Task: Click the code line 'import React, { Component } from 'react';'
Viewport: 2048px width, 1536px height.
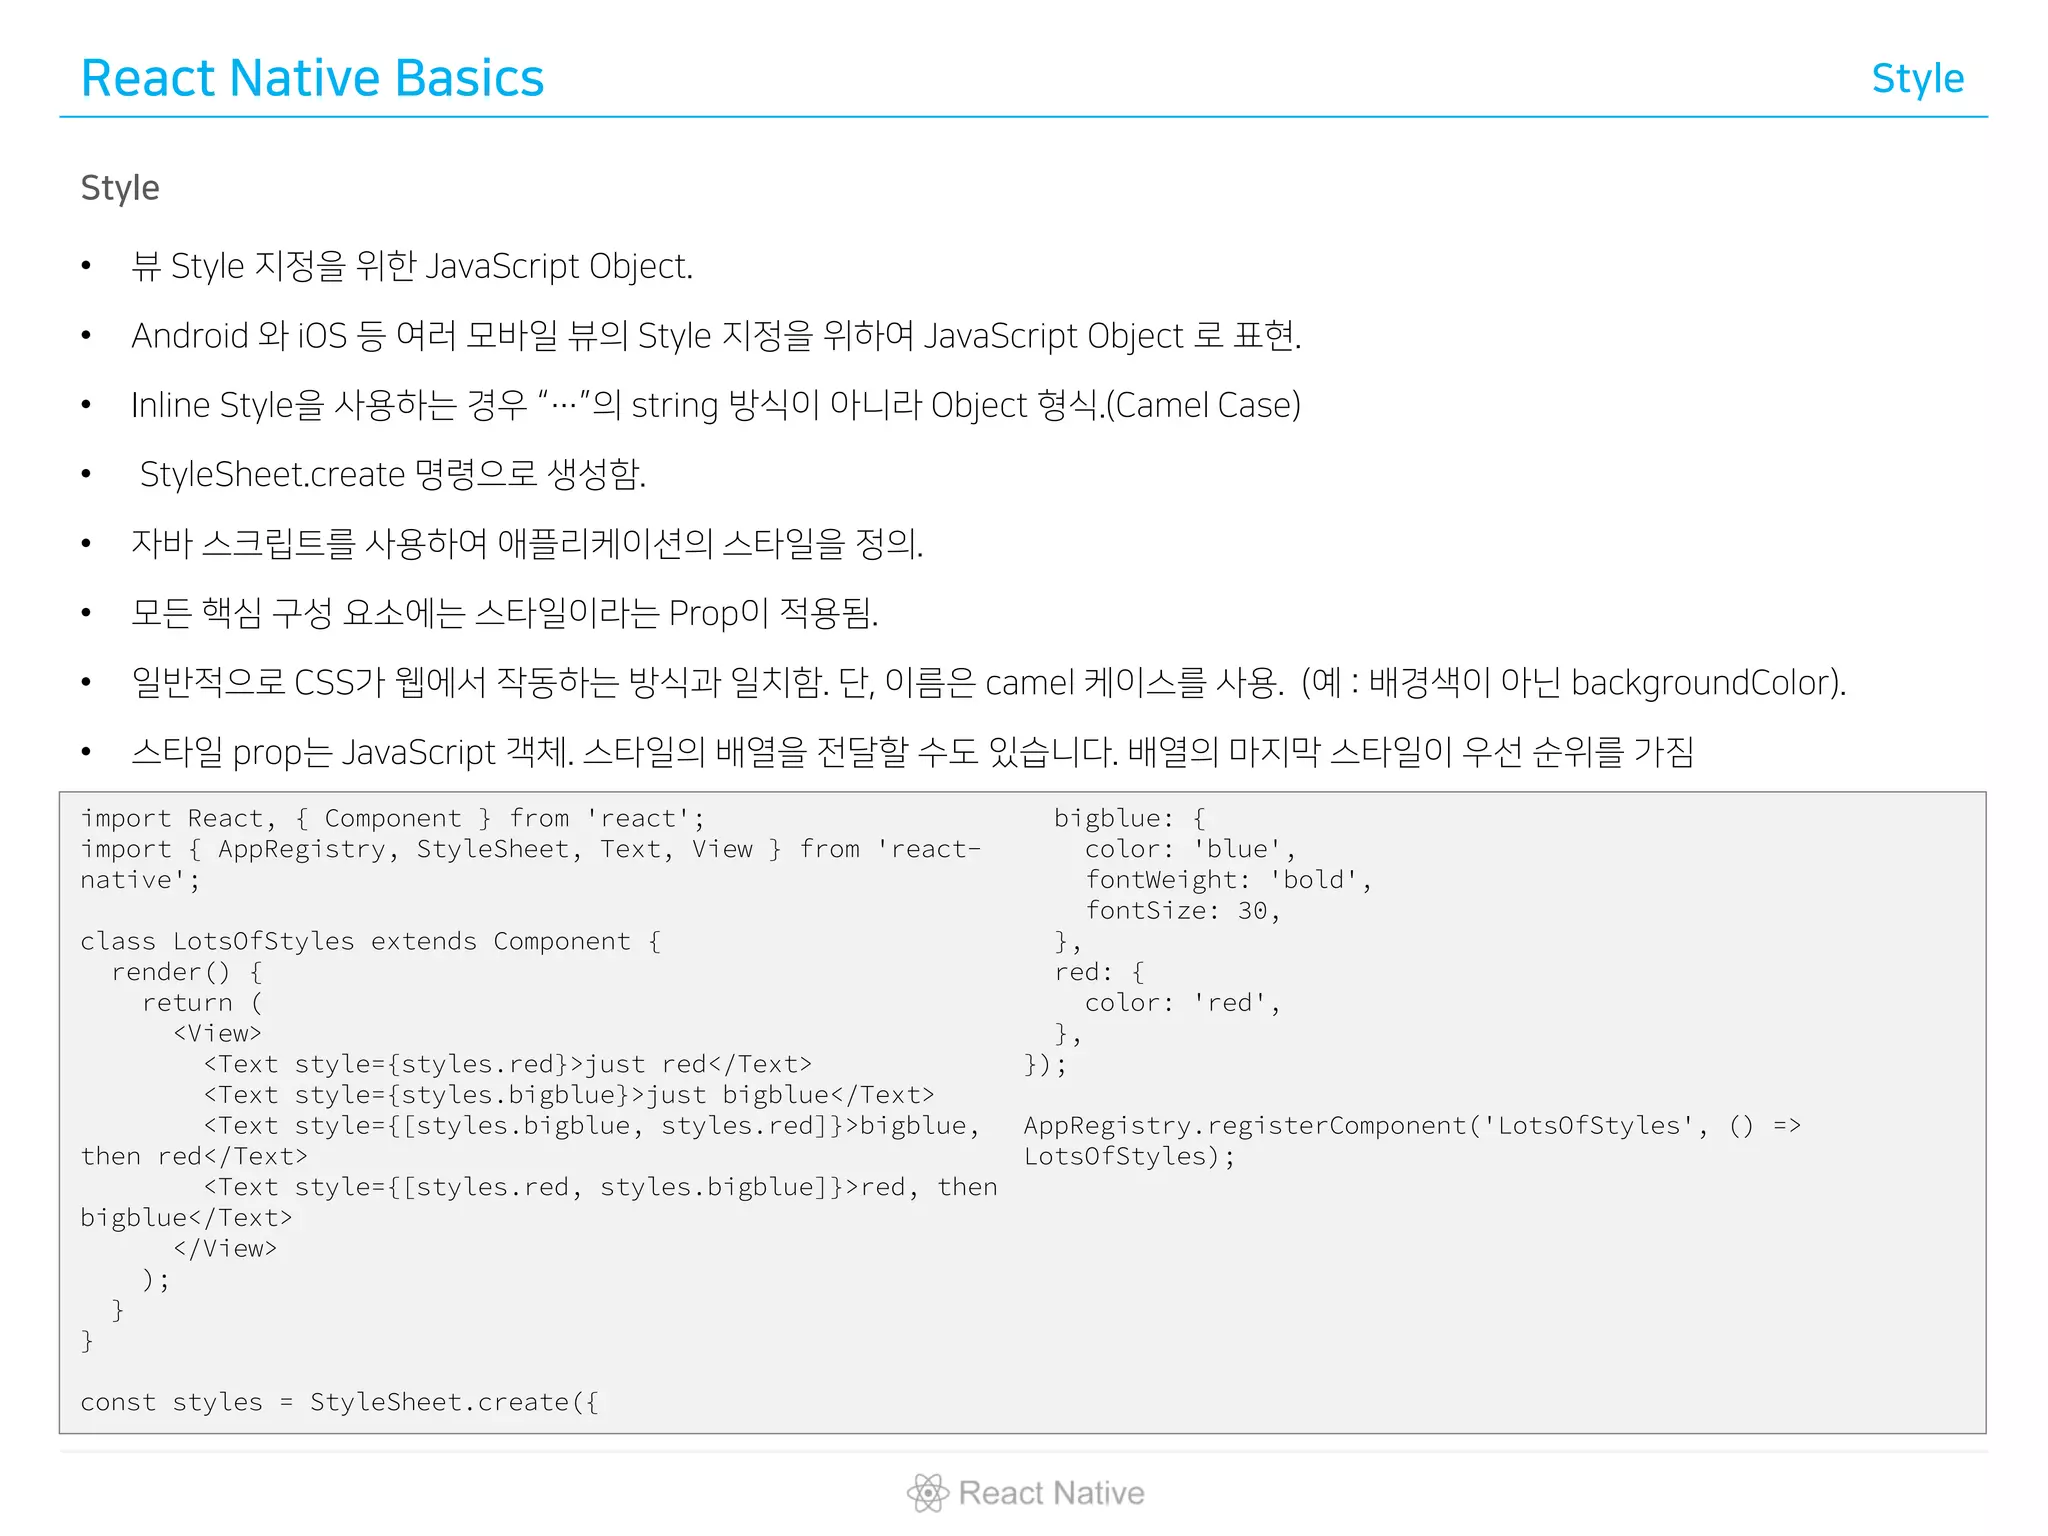Action: tap(393, 819)
